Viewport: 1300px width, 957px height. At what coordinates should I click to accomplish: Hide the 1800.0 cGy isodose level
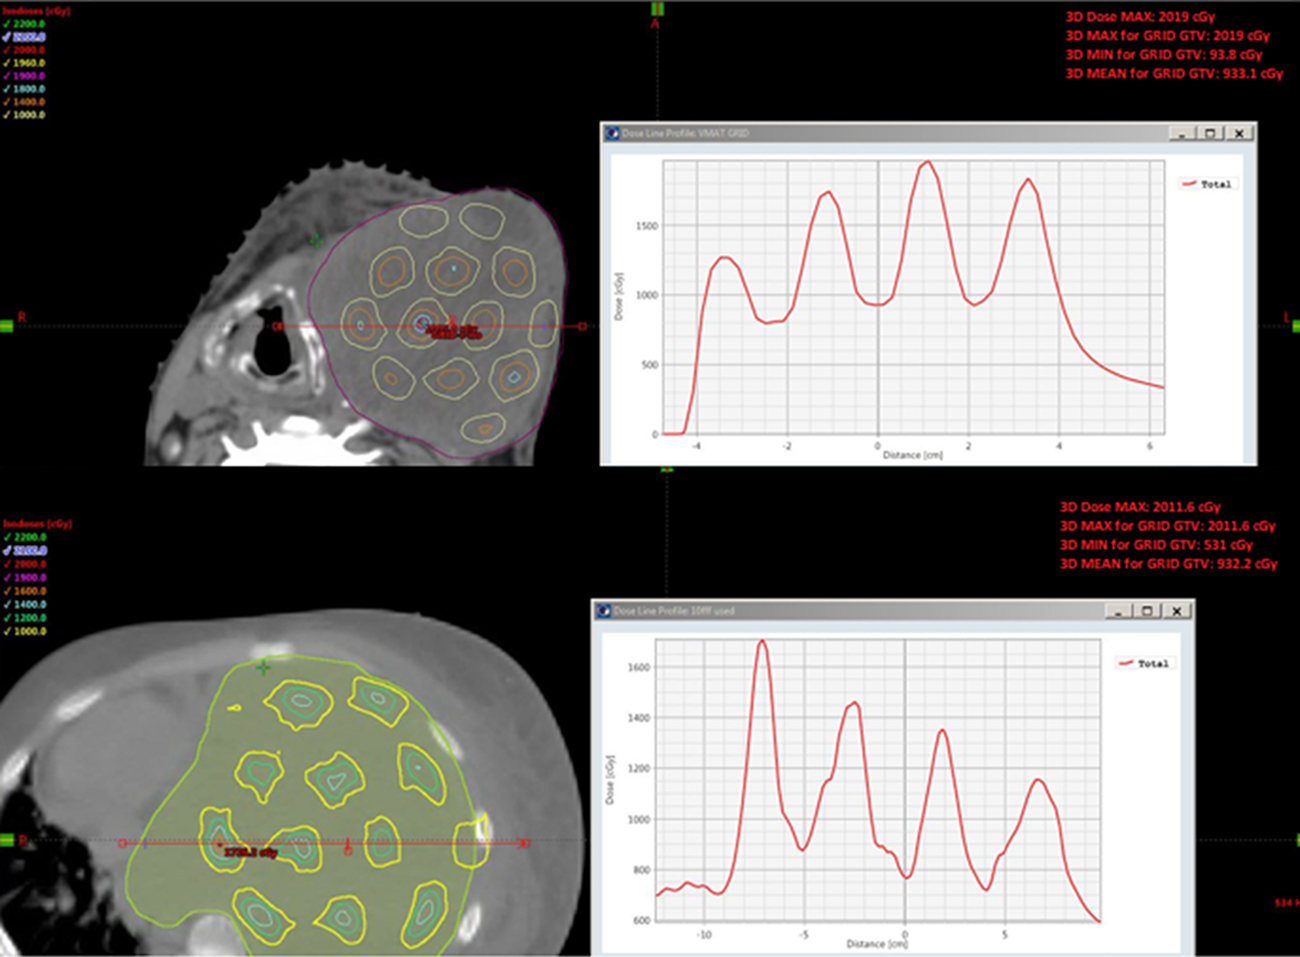(7, 89)
